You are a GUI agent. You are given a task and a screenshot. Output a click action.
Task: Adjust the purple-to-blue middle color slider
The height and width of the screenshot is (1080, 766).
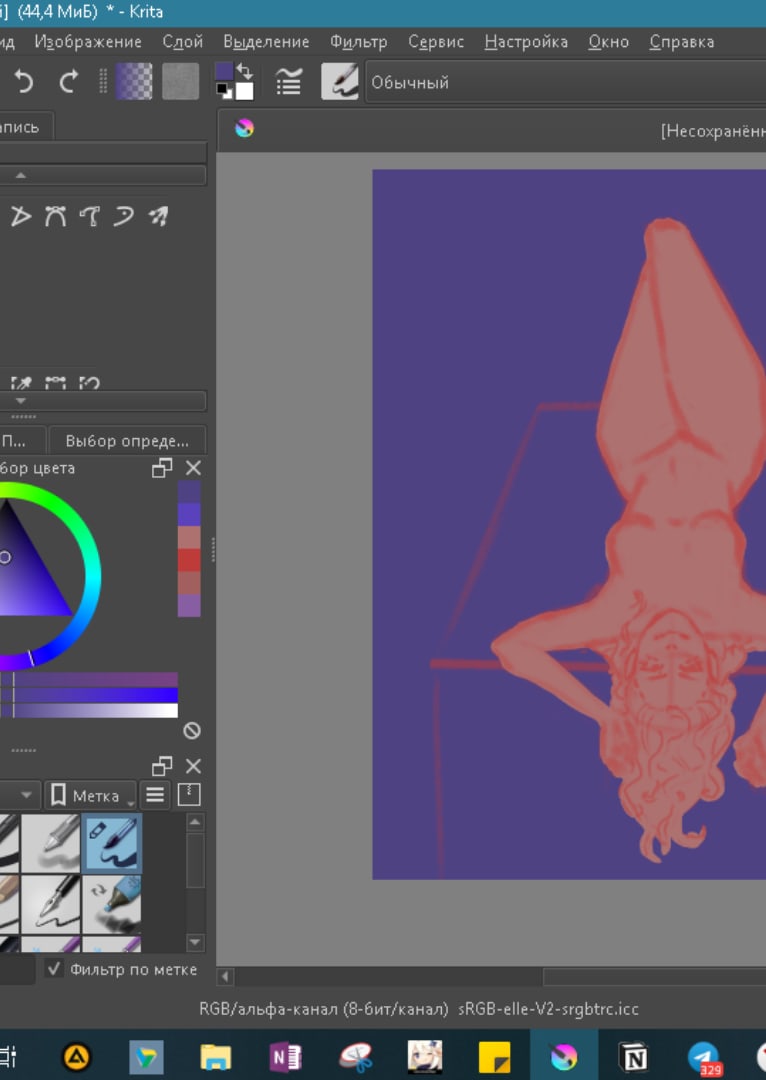tap(89, 695)
